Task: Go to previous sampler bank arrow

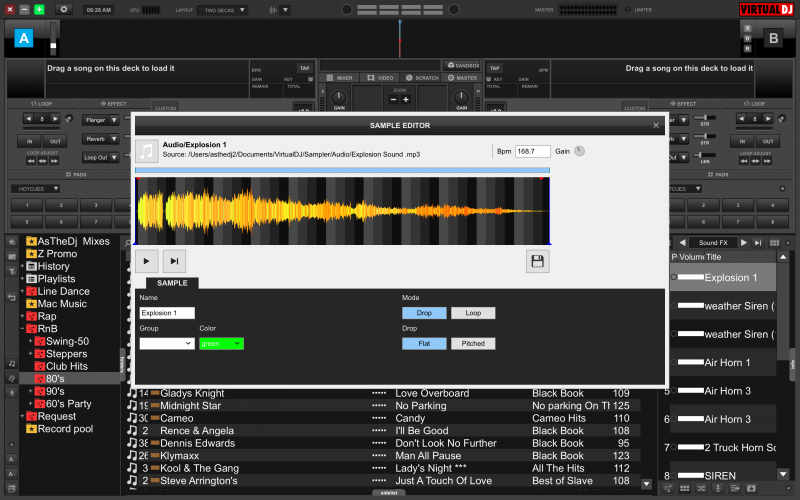Action: [x=682, y=243]
